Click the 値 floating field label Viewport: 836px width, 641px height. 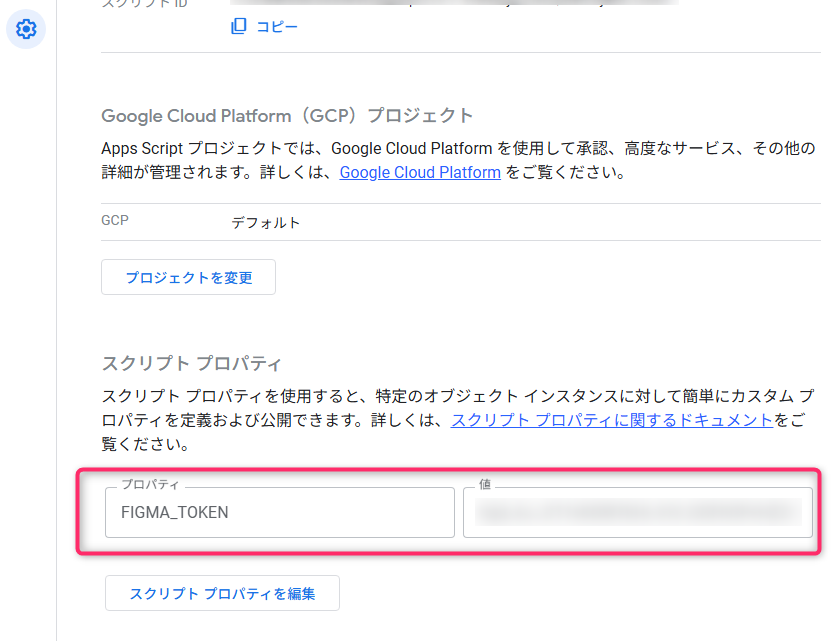[485, 485]
